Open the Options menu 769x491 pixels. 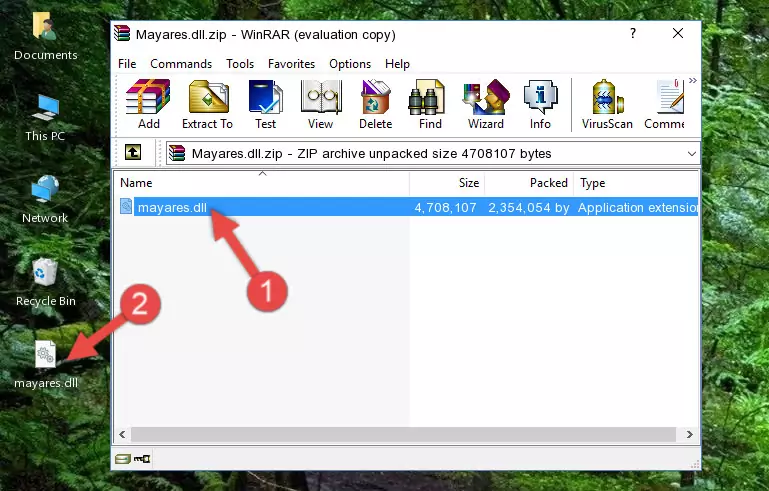point(350,64)
